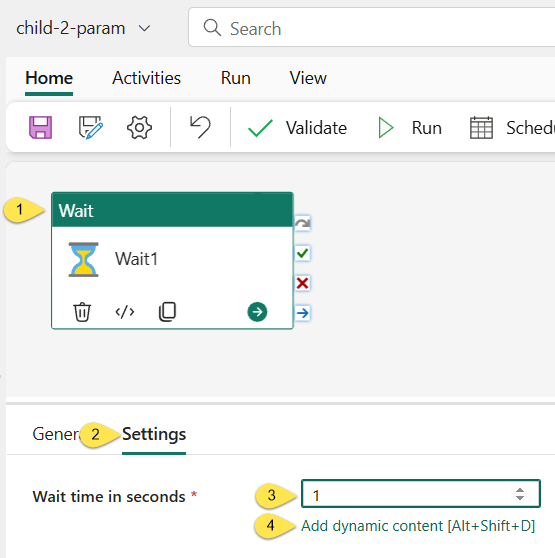Copy the Wait1 activity
555x558 pixels.
pyautogui.click(x=167, y=312)
